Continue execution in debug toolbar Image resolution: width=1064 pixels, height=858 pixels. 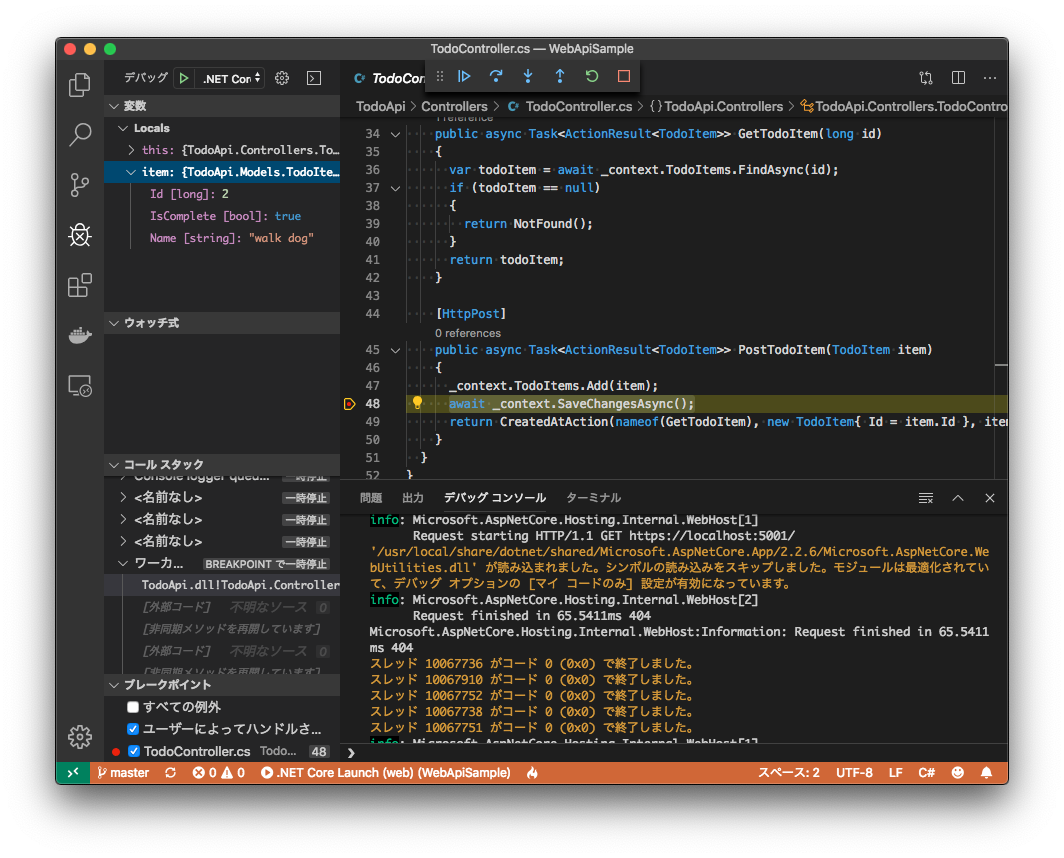(x=464, y=76)
